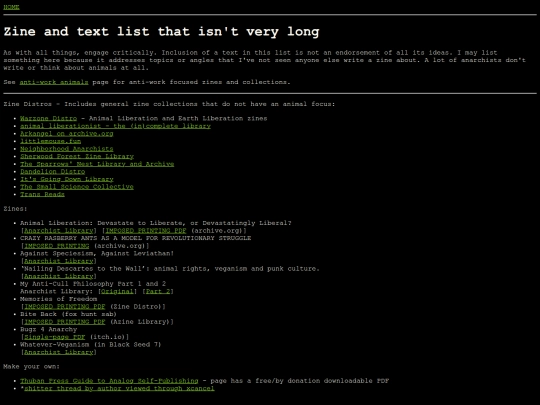
Task: Click the 'Zines:' section label
Action: click(x=15, y=208)
